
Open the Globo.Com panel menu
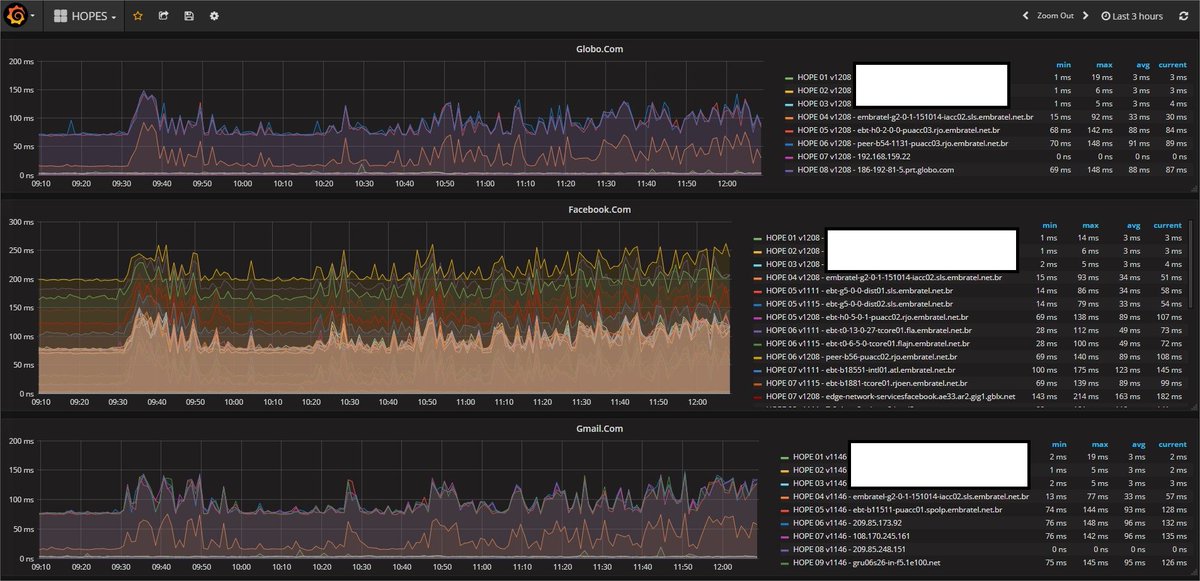coord(598,48)
